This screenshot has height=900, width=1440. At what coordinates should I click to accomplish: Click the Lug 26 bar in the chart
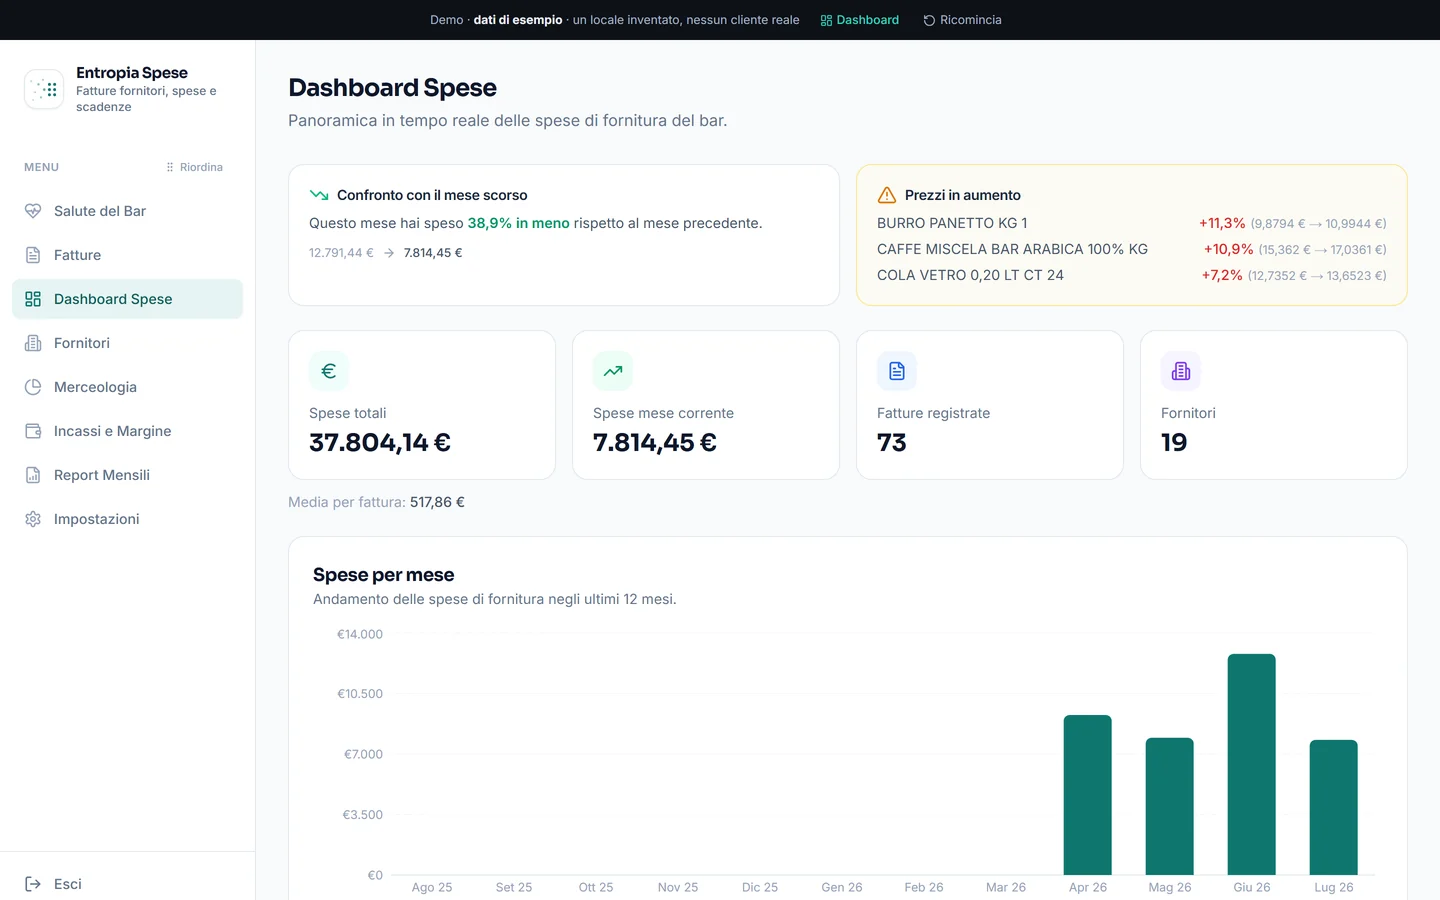pyautogui.click(x=1334, y=807)
